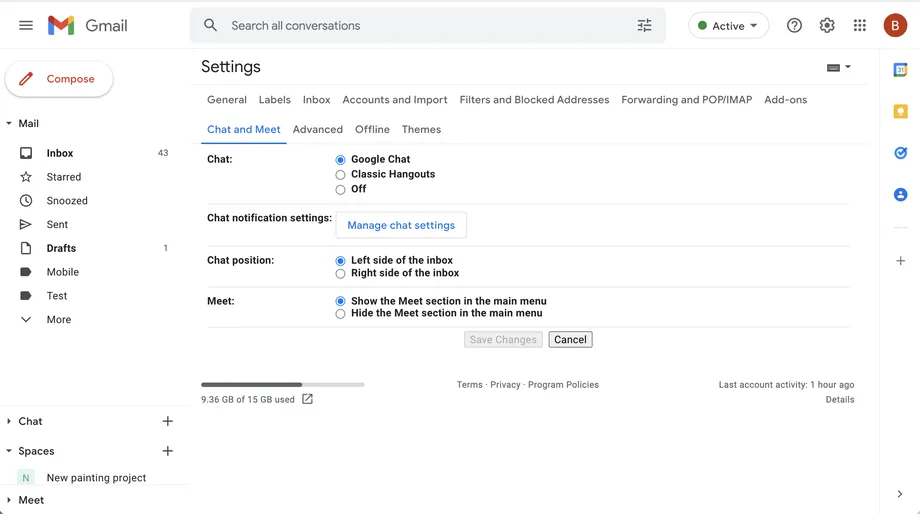
Task: Open the Themes settings tab
Action: tap(421, 129)
